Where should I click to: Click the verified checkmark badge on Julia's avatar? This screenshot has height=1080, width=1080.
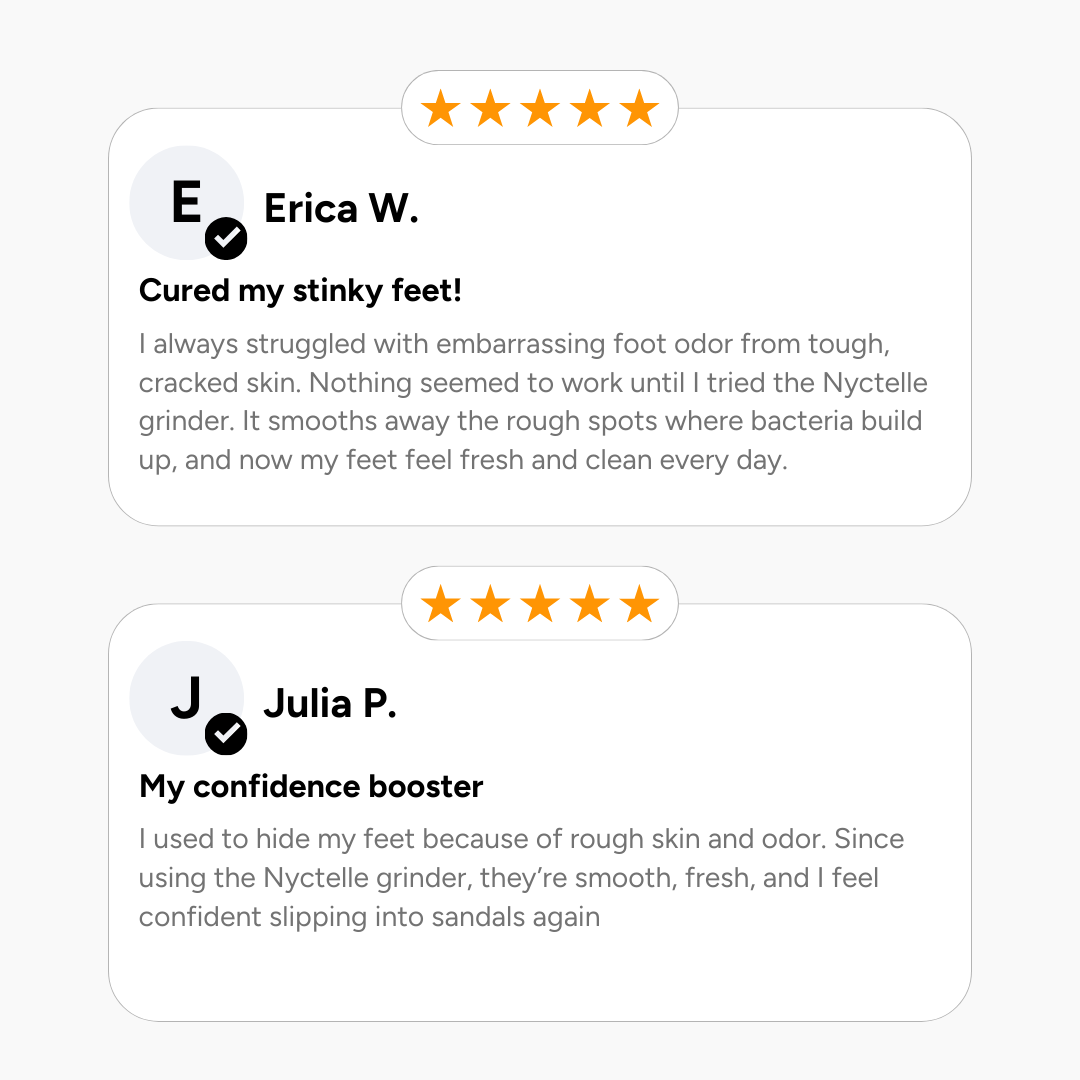tap(226, 734)
